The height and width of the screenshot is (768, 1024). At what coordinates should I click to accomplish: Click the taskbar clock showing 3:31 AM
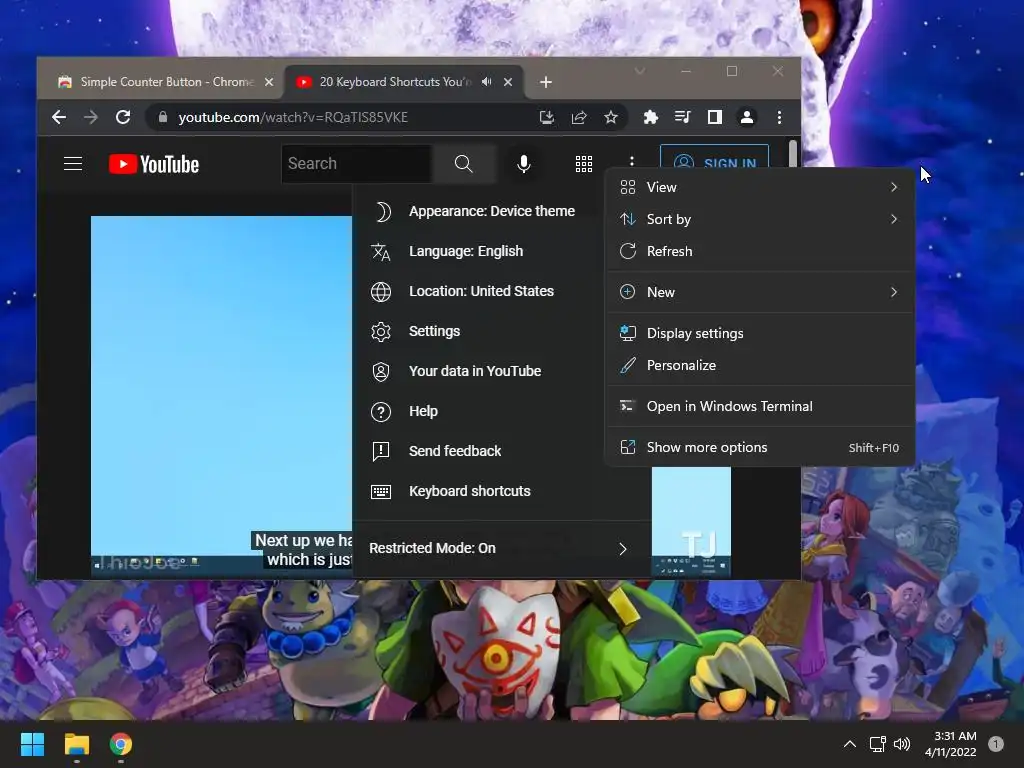click(951, 744)
